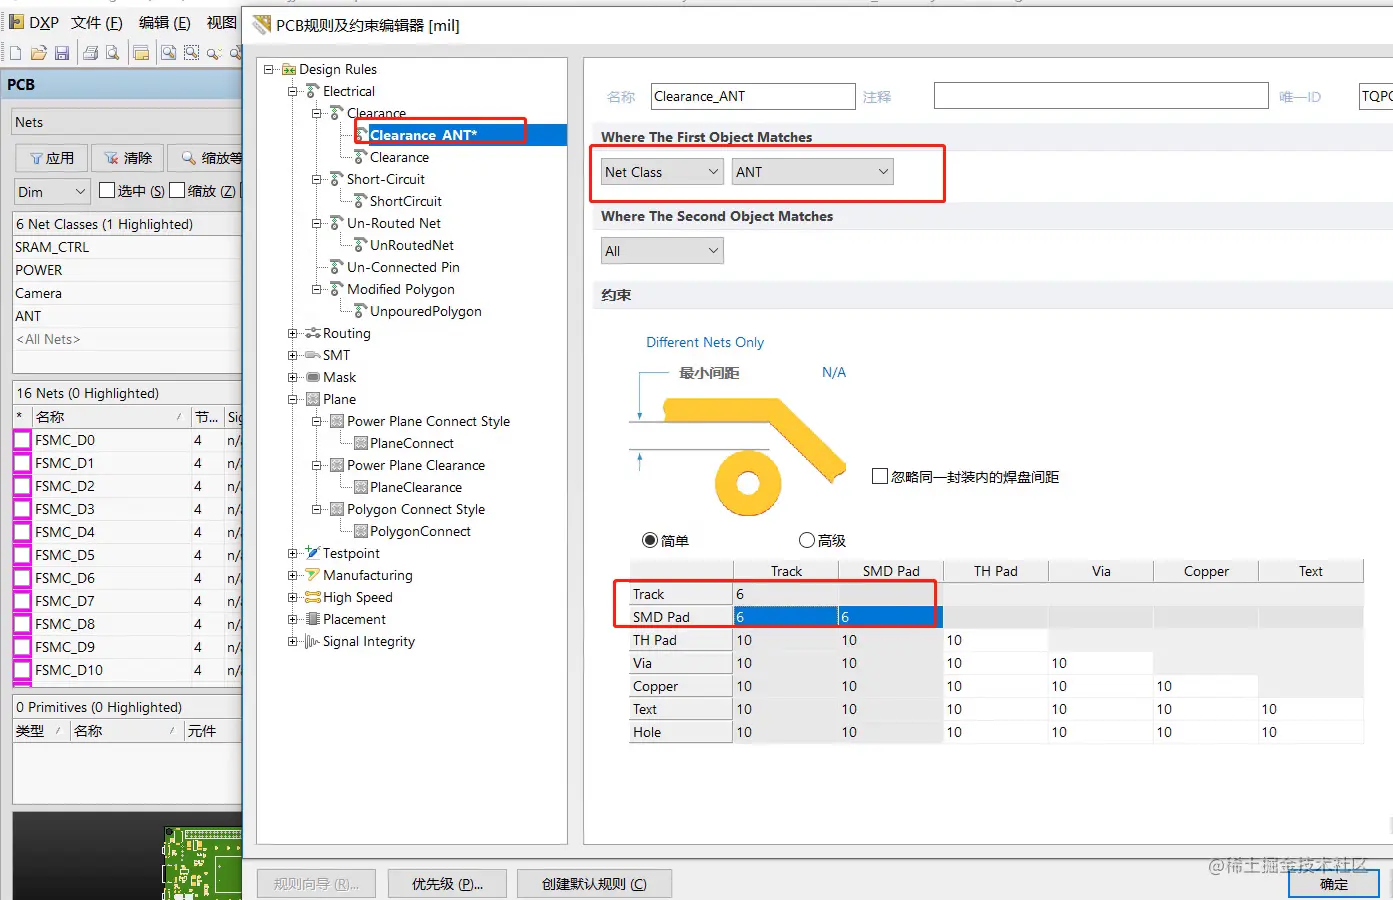Click the High Speed category icon
This screenshot has height=900, width=1393.
pyautogui.click(x=313, y=597)
